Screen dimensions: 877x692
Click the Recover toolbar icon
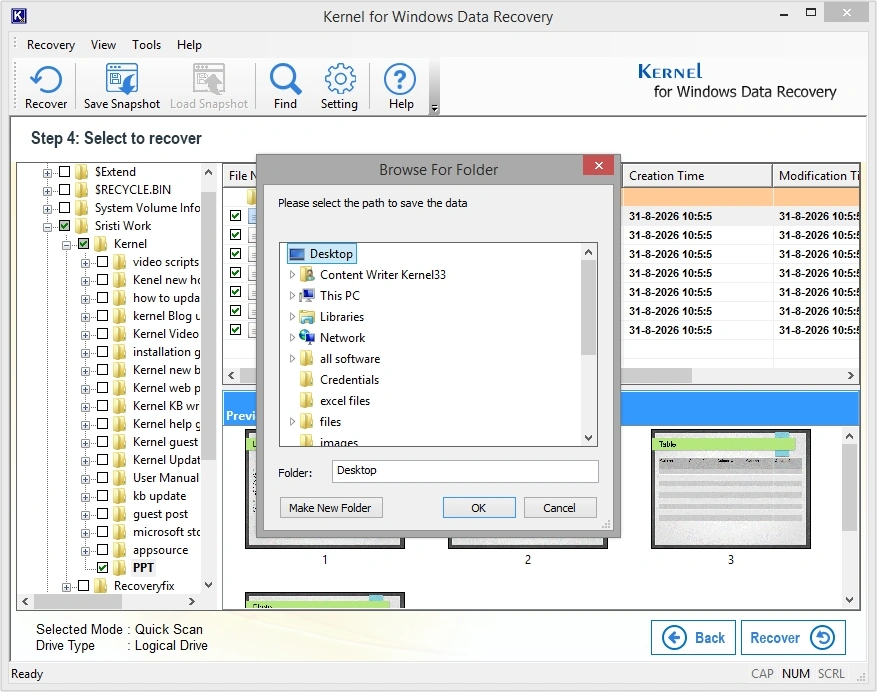45,86
